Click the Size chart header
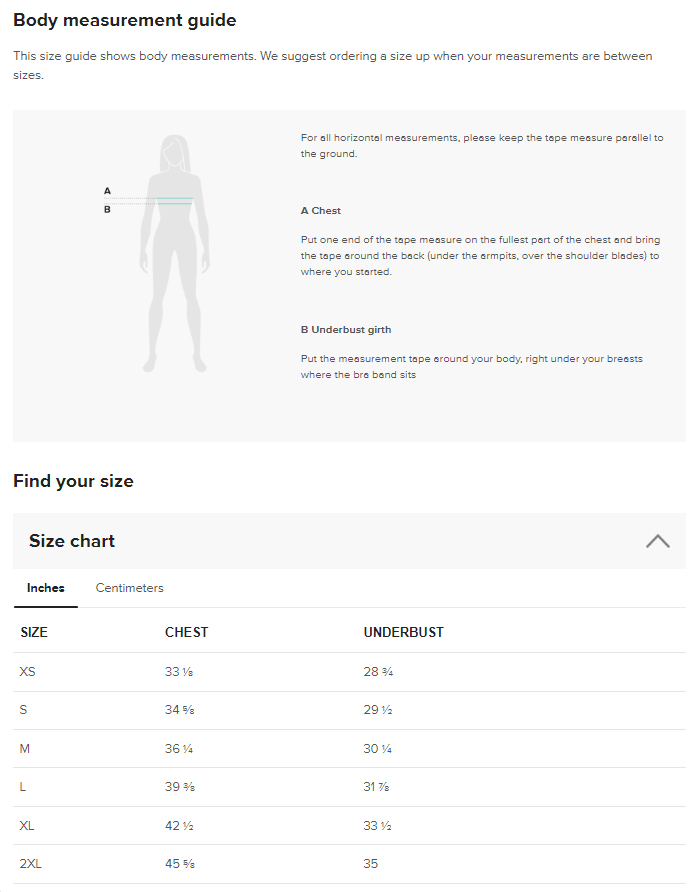The height and width of the screenshot is (892, 700). click(x=349, y=540)
